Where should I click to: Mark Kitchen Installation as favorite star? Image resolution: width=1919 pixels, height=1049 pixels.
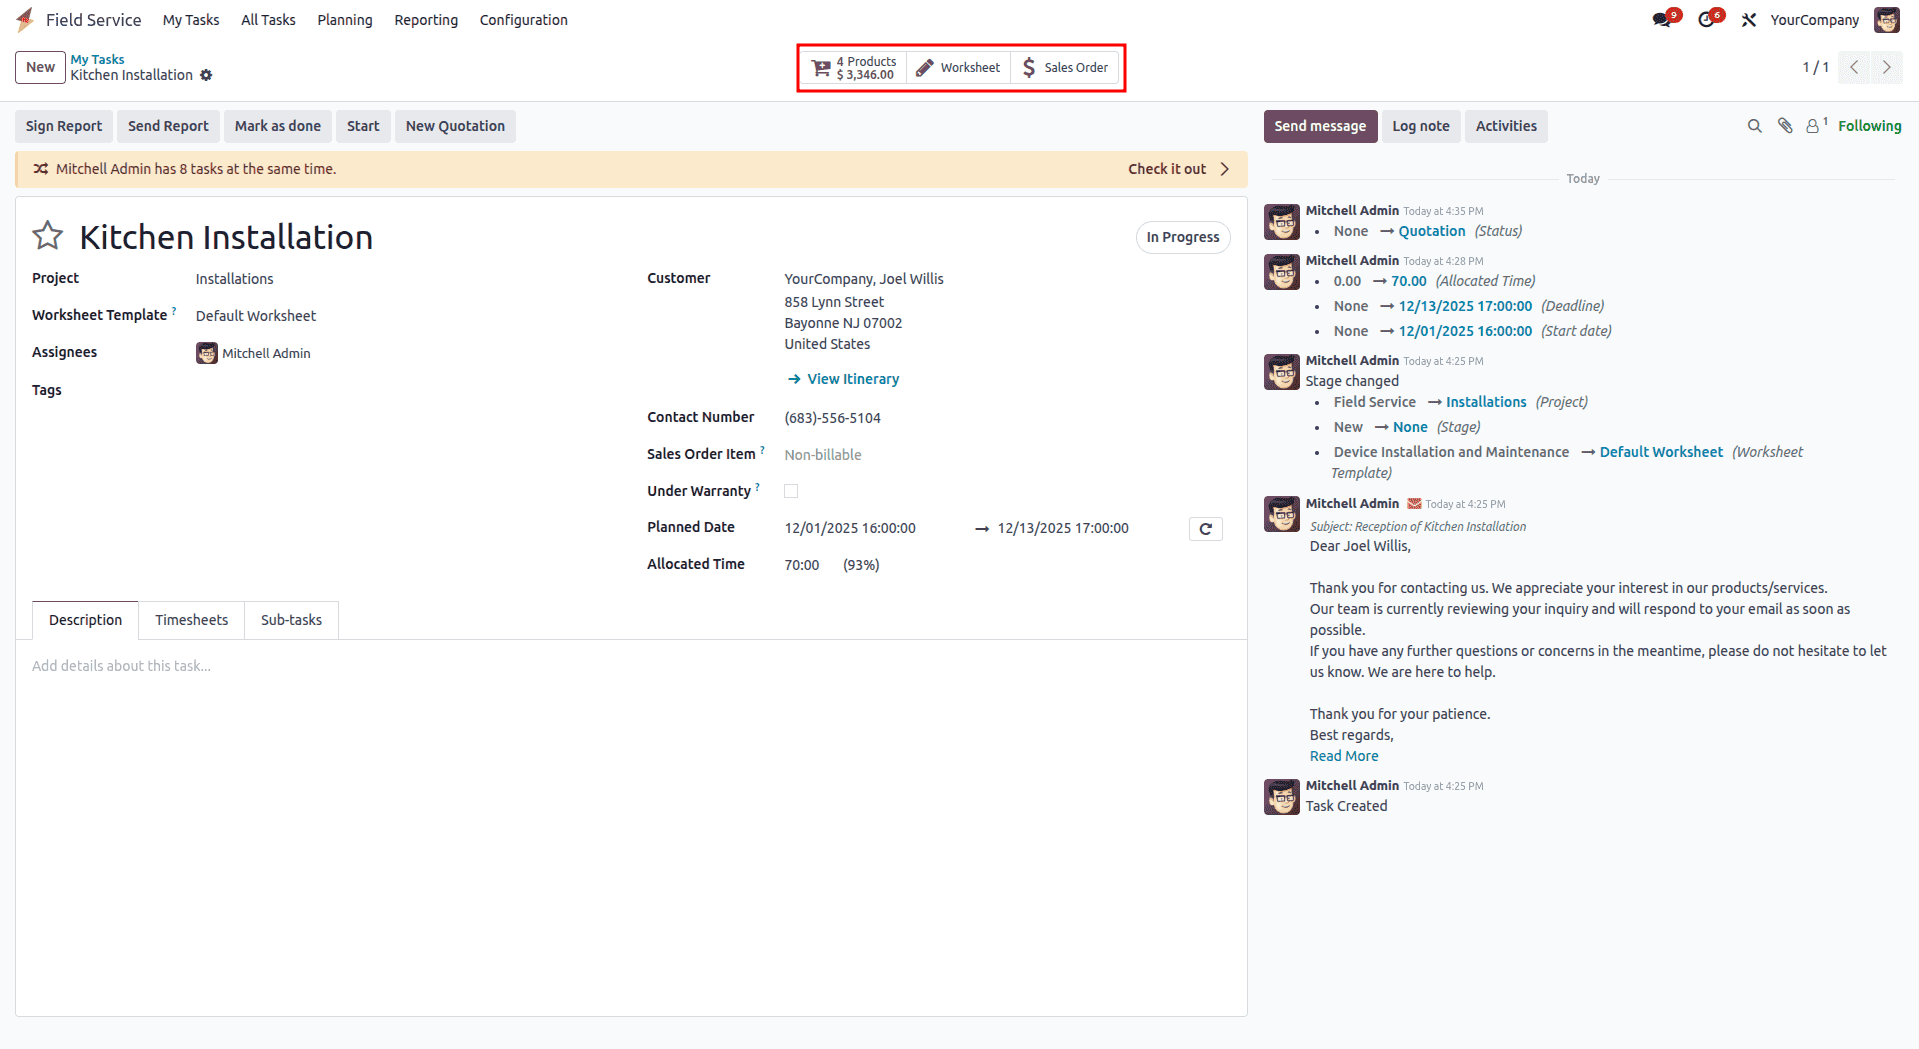[47, 236]
